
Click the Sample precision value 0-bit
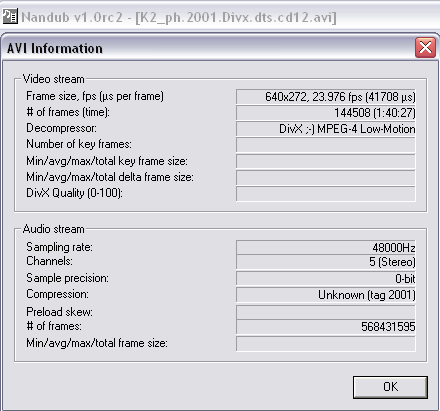tap(326, 278)
